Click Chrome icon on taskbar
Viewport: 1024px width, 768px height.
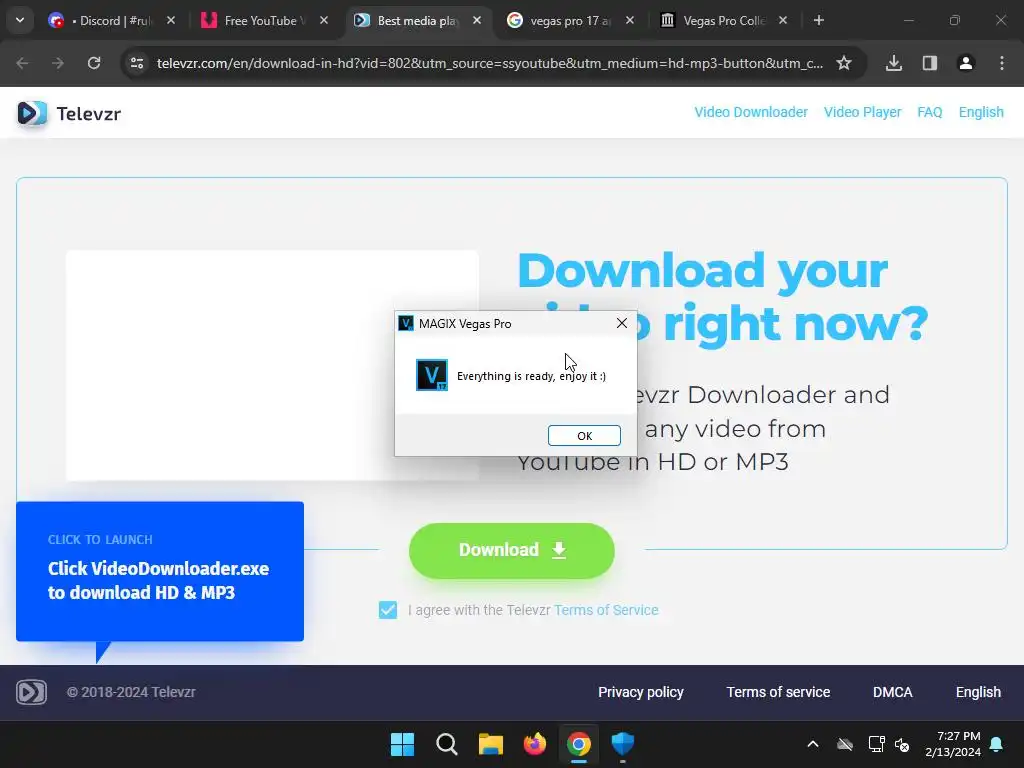coord(579,744)
